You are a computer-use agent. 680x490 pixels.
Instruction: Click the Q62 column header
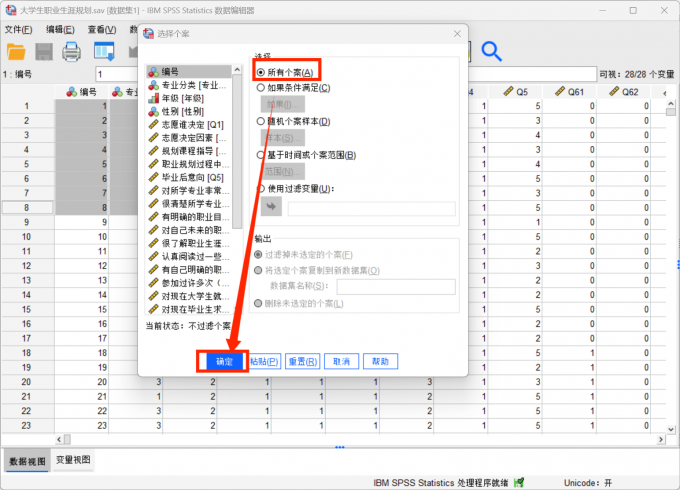coord(624,92)
